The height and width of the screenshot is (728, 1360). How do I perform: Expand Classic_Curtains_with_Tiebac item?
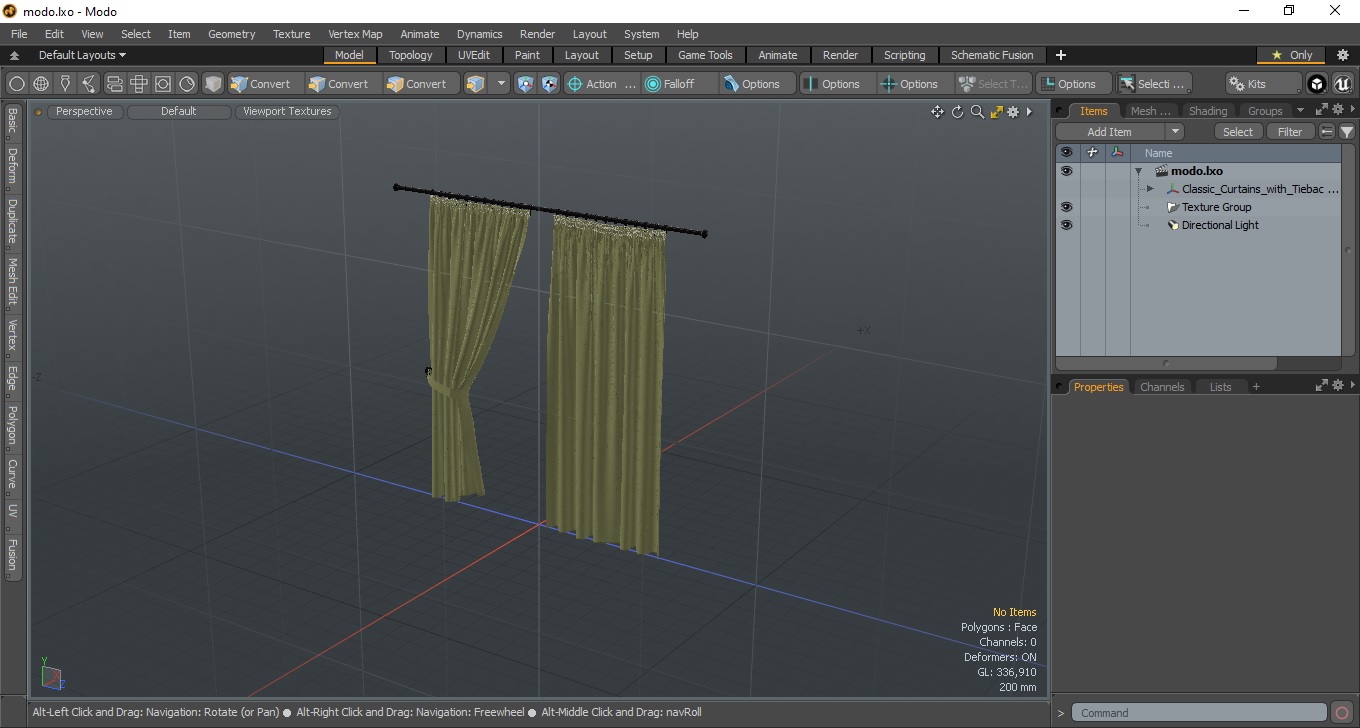coord(1150,189)
